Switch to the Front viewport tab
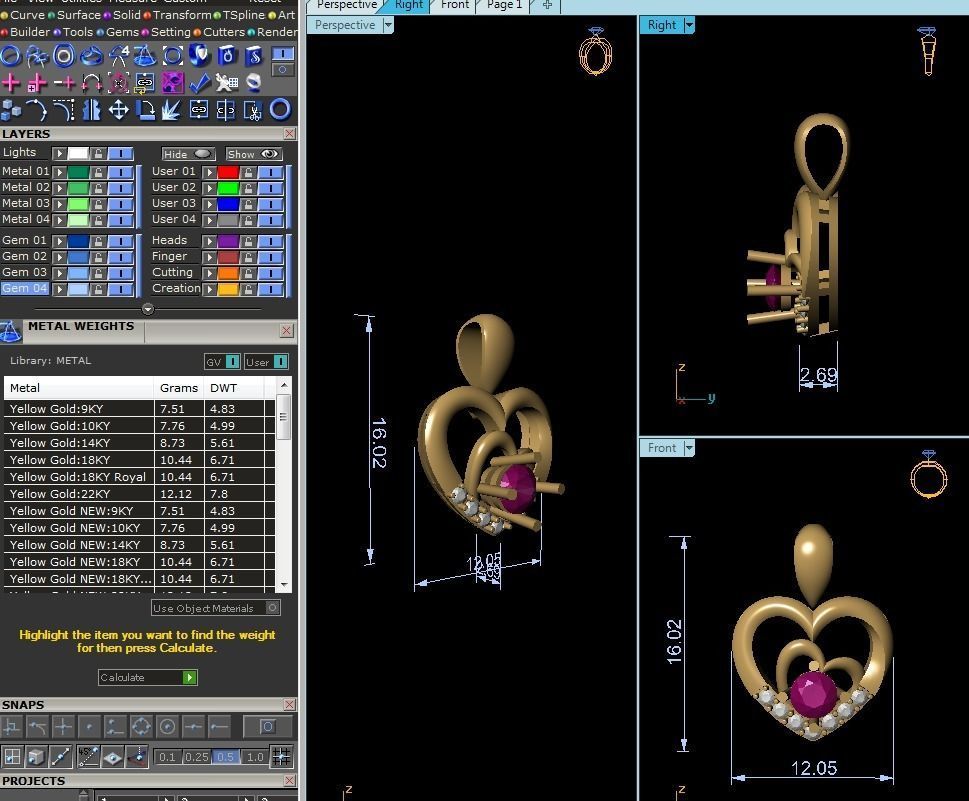 coord(455,5)
